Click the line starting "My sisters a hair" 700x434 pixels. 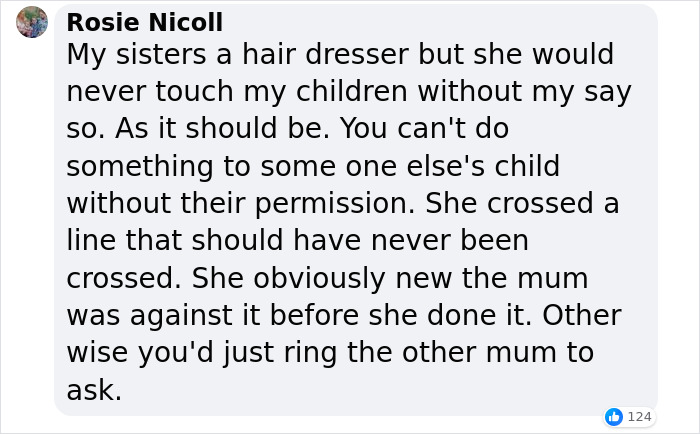tap(340, 55)
